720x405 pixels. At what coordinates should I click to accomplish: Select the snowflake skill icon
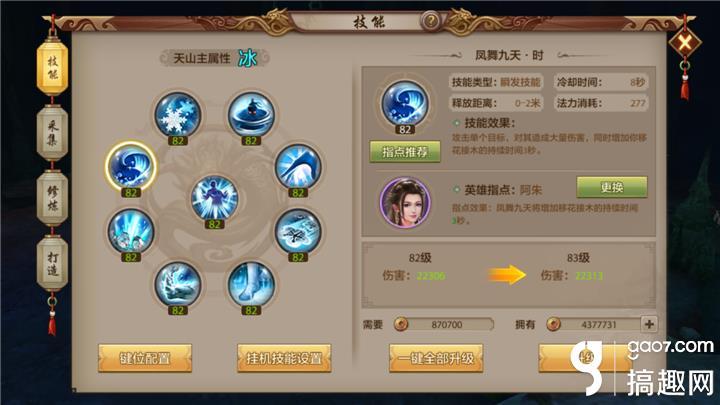click(x=177, y=115)
